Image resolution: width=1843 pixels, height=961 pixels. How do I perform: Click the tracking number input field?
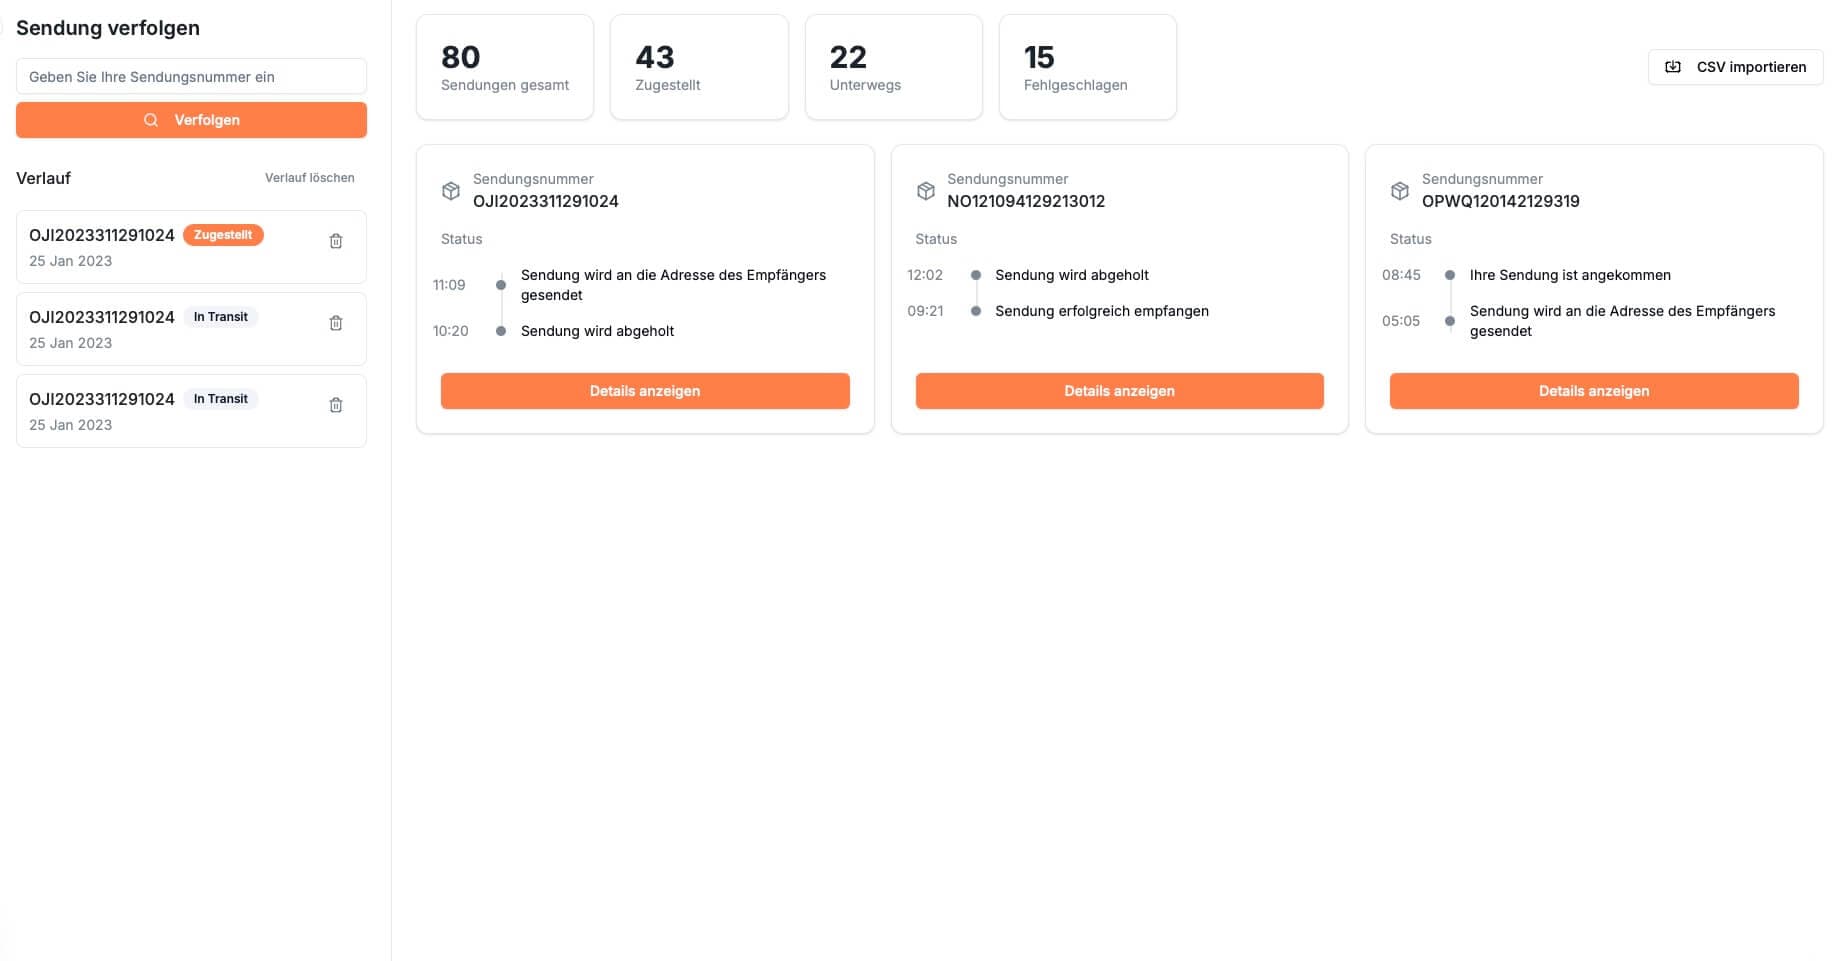[191, 76]
